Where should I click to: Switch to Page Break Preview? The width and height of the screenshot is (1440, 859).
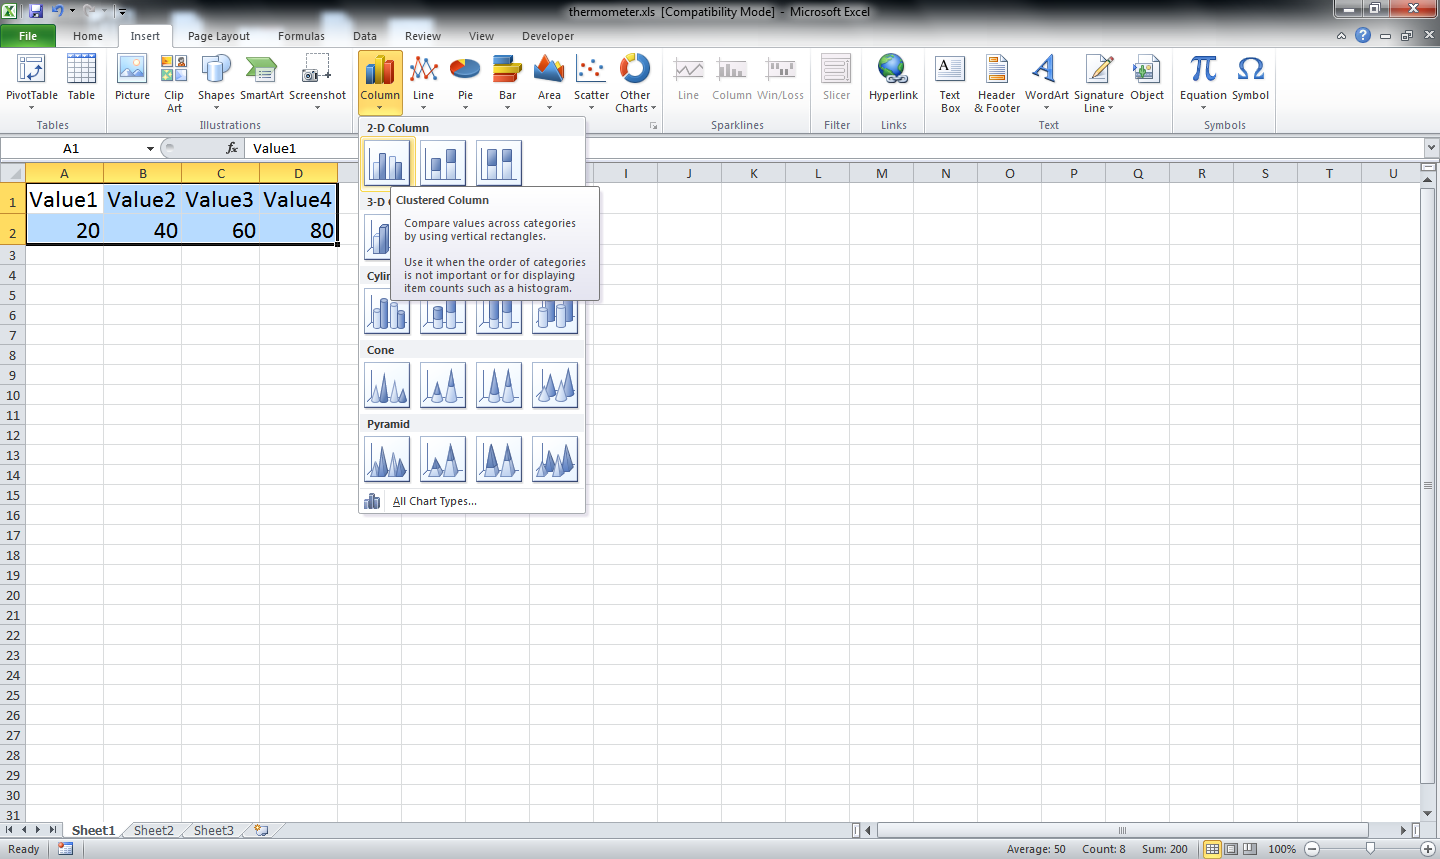click(1250, 849)
